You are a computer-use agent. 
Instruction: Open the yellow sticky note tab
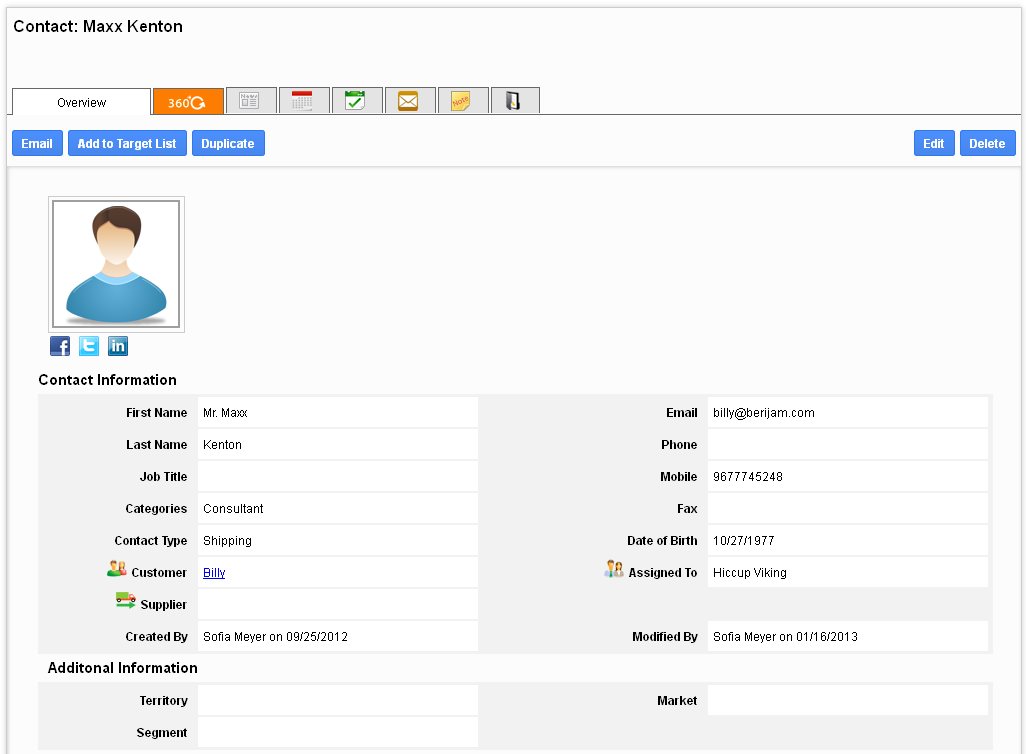pyautogui.click(x=461, y=101)
